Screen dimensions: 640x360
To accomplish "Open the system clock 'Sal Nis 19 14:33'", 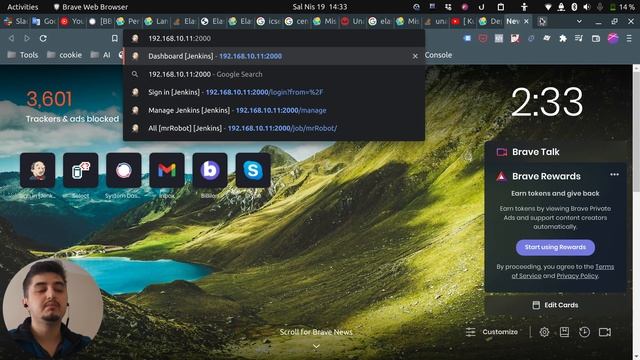I will pyautogui.click(x=320, y=7).
